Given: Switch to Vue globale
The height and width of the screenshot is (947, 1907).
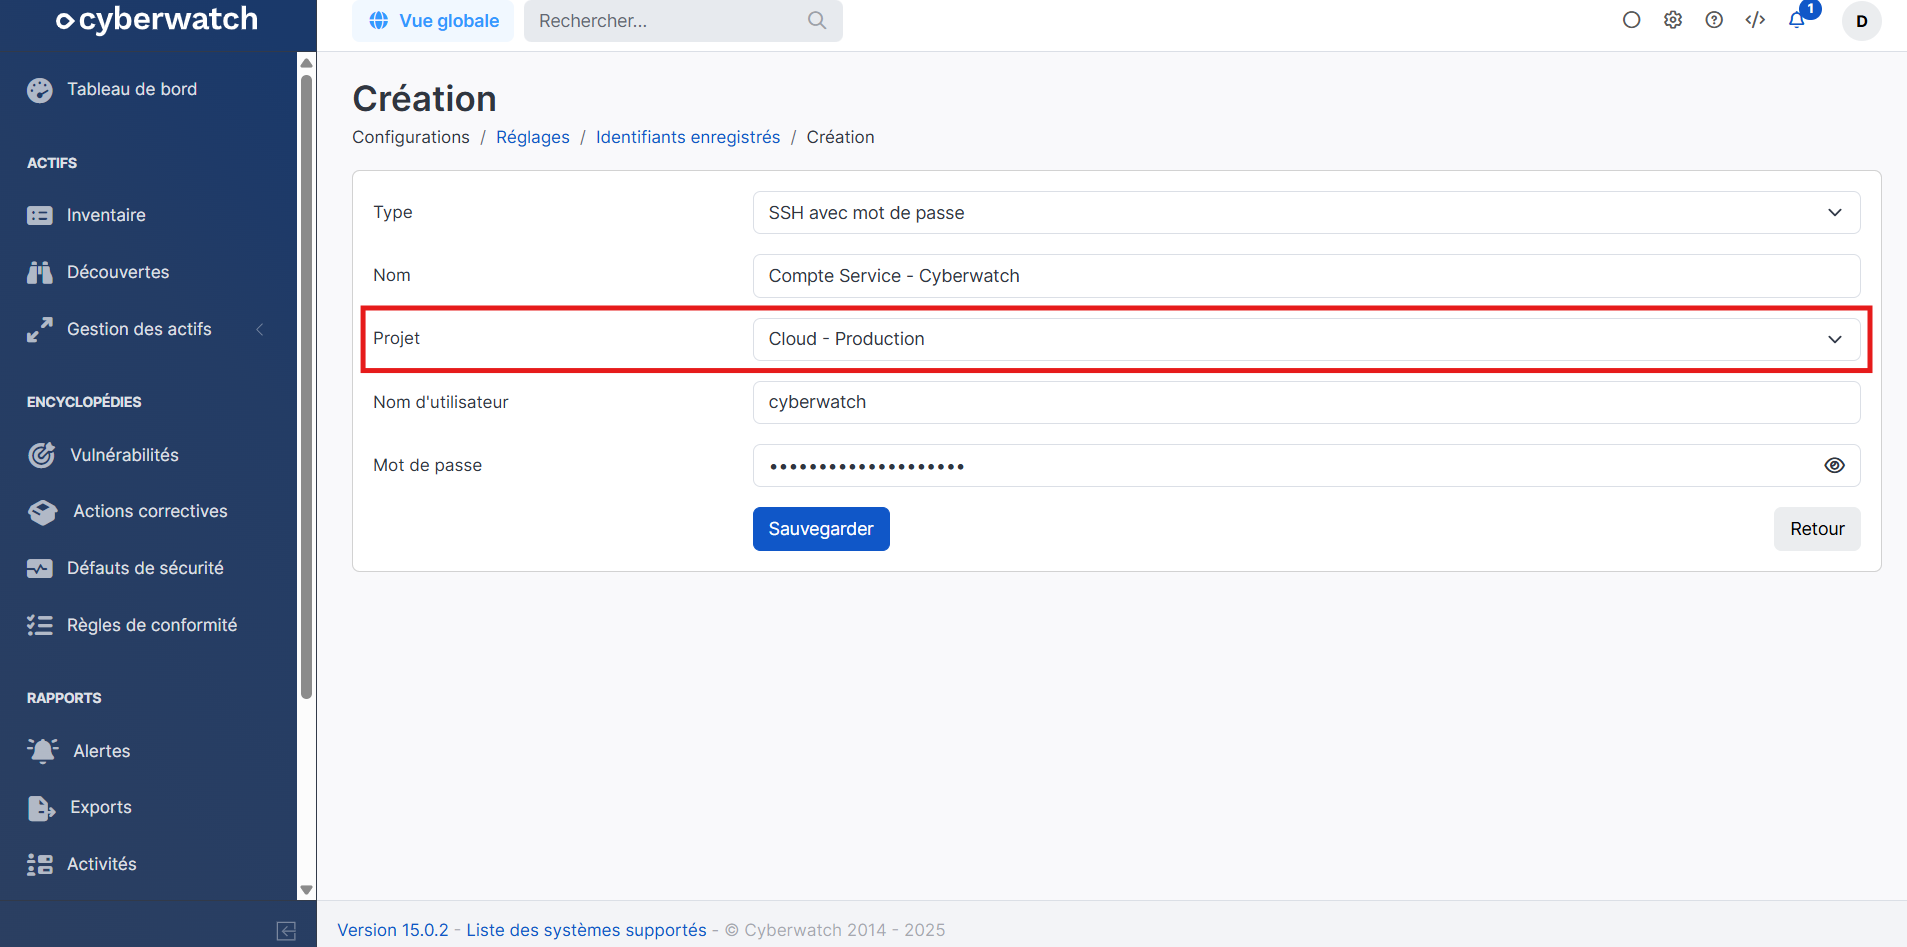Looking at the screenshot, I should [x=433, y=21].
